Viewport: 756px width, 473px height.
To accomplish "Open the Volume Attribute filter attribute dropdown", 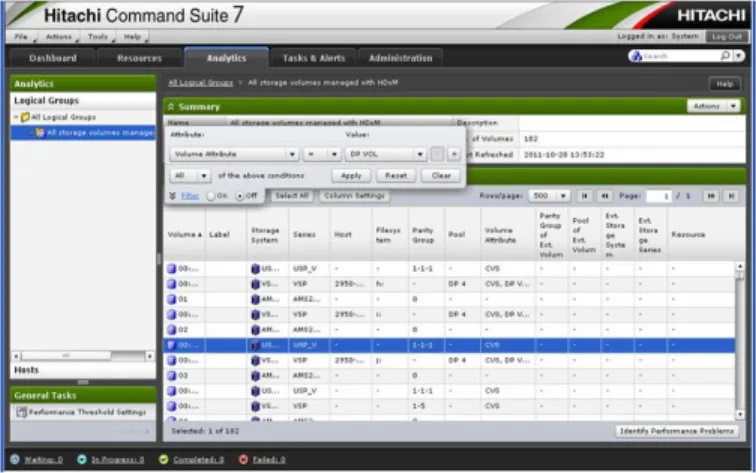I will [x=234, y=154].
